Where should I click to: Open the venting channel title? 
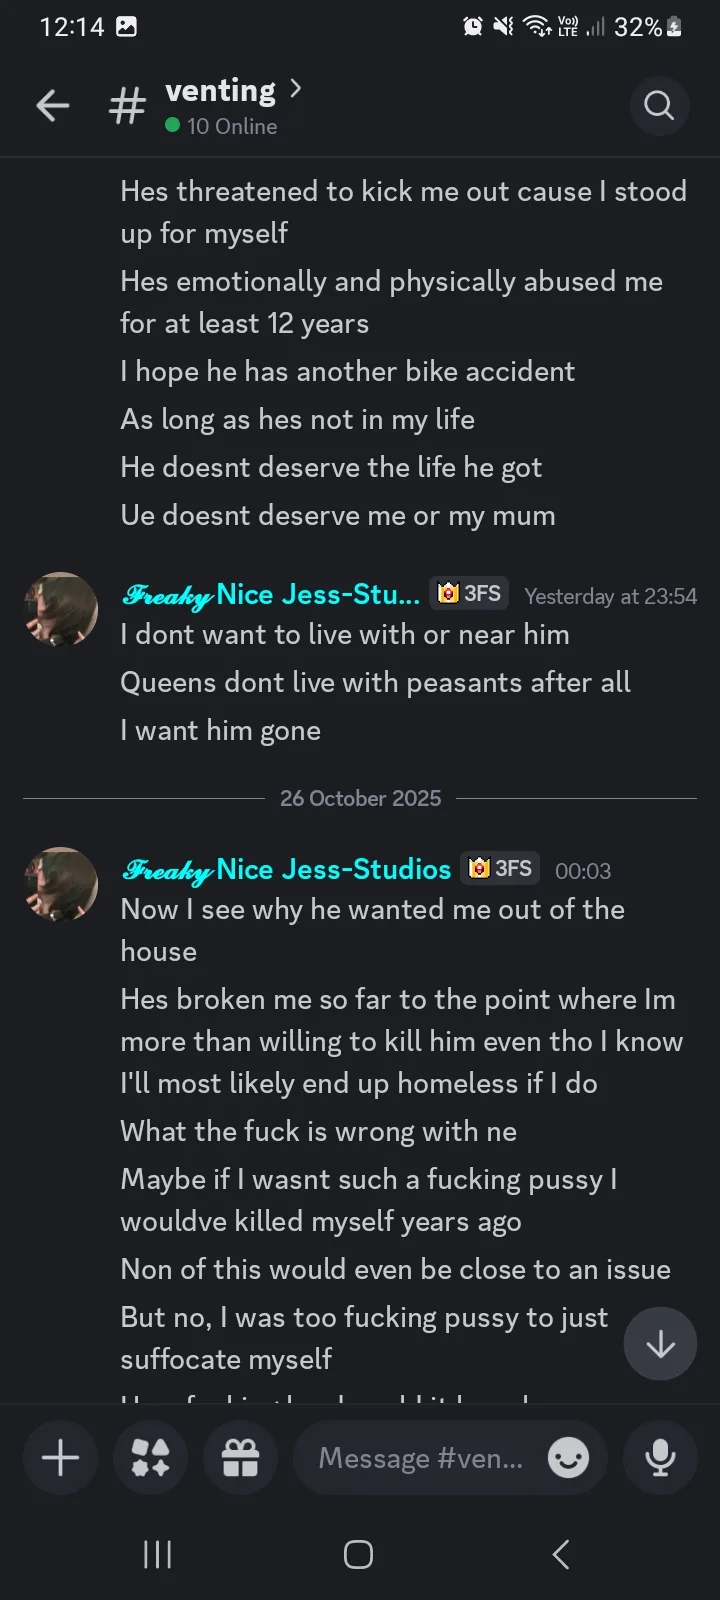pos(220,91)
